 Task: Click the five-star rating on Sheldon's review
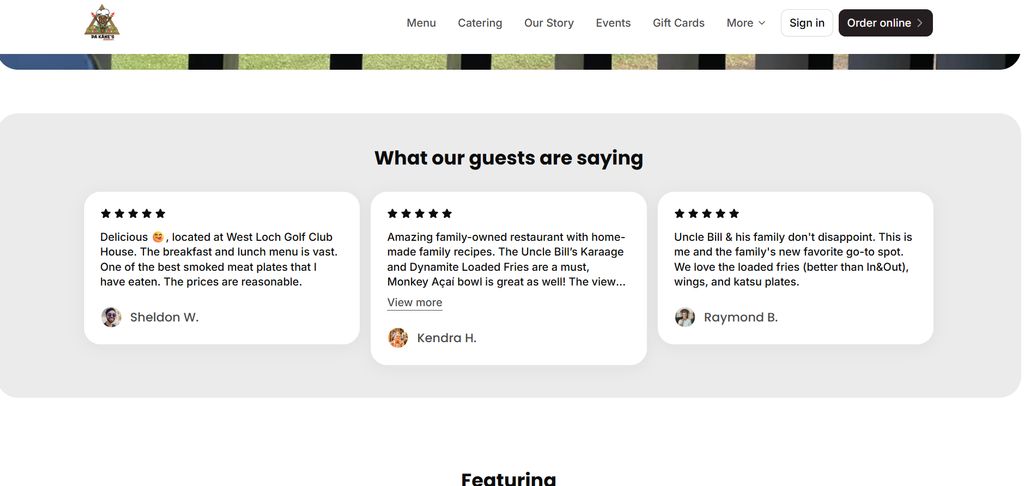point(133,213)
